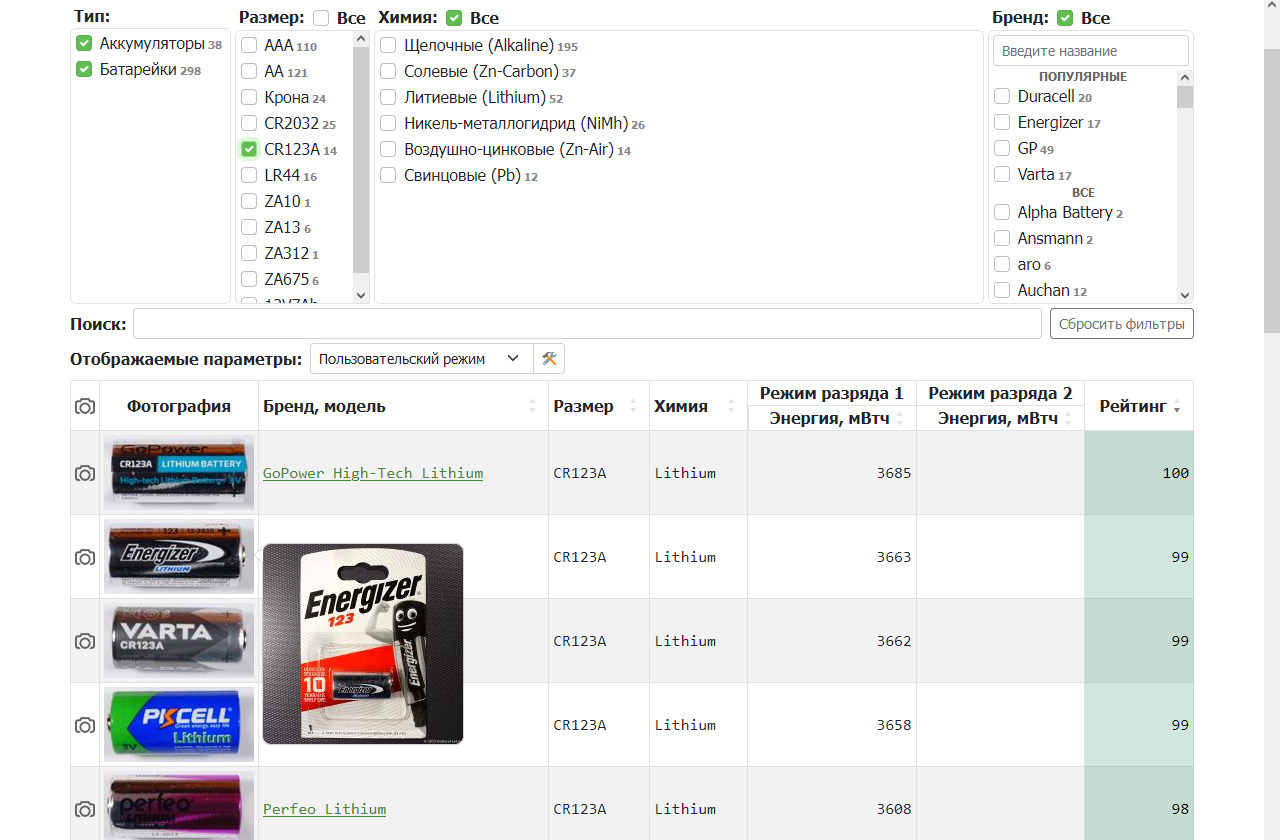
Task: Click the Pkcell Lithium photo thumbnail
Action: pos(179,725)
